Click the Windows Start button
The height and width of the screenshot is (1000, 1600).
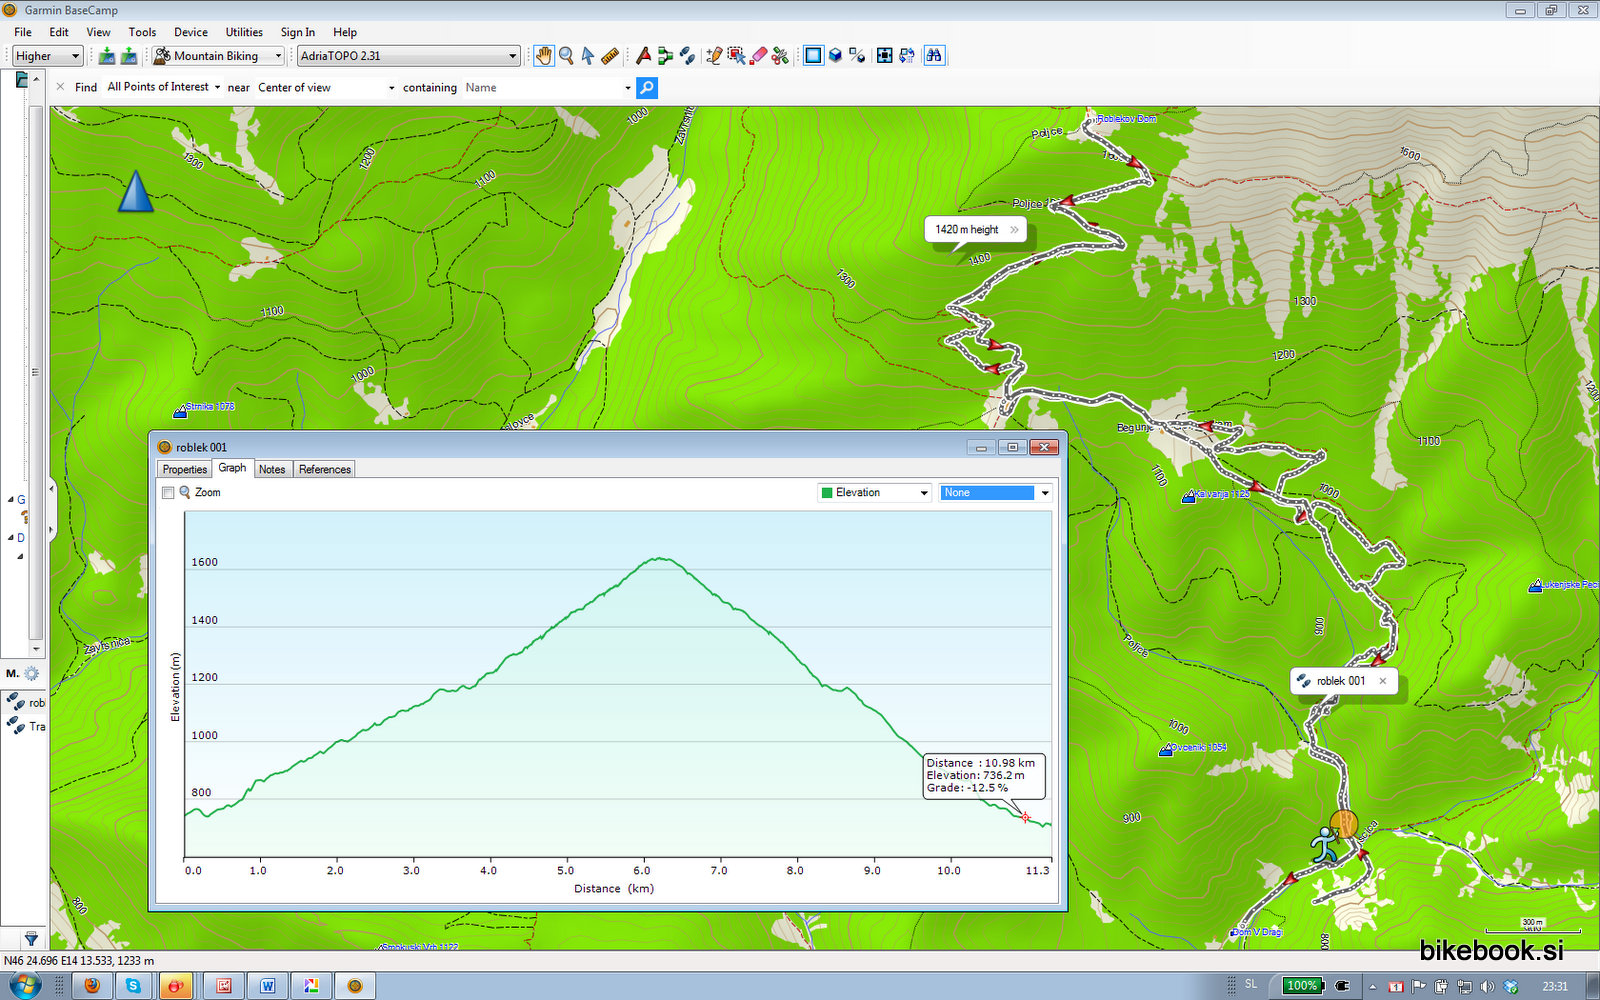(x=24, y=986)
